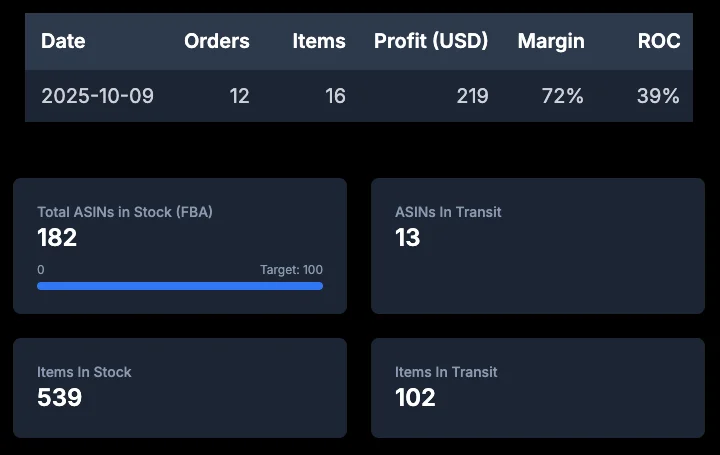
Task: Click the ROC column header
Action: [x=659, y=41]
